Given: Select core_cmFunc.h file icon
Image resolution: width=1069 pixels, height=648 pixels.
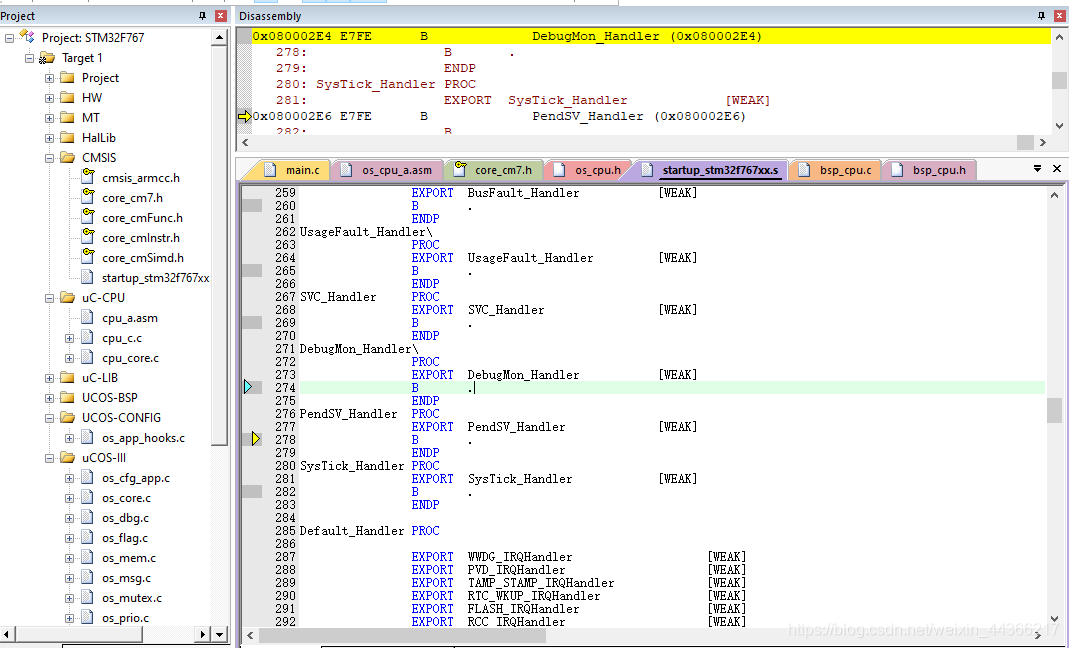Looking at the screenshot, I should pyautogui.click(x=87, y=216).
